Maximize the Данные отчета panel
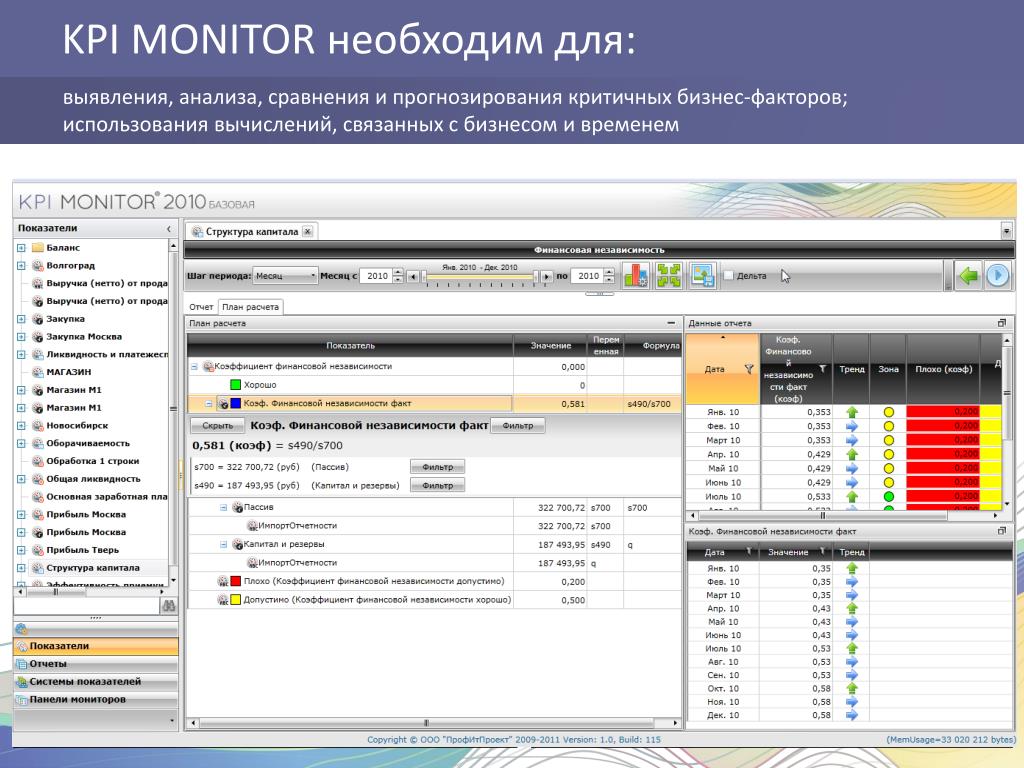The width and height of the screenshot is (1024, 768). 1002,323
